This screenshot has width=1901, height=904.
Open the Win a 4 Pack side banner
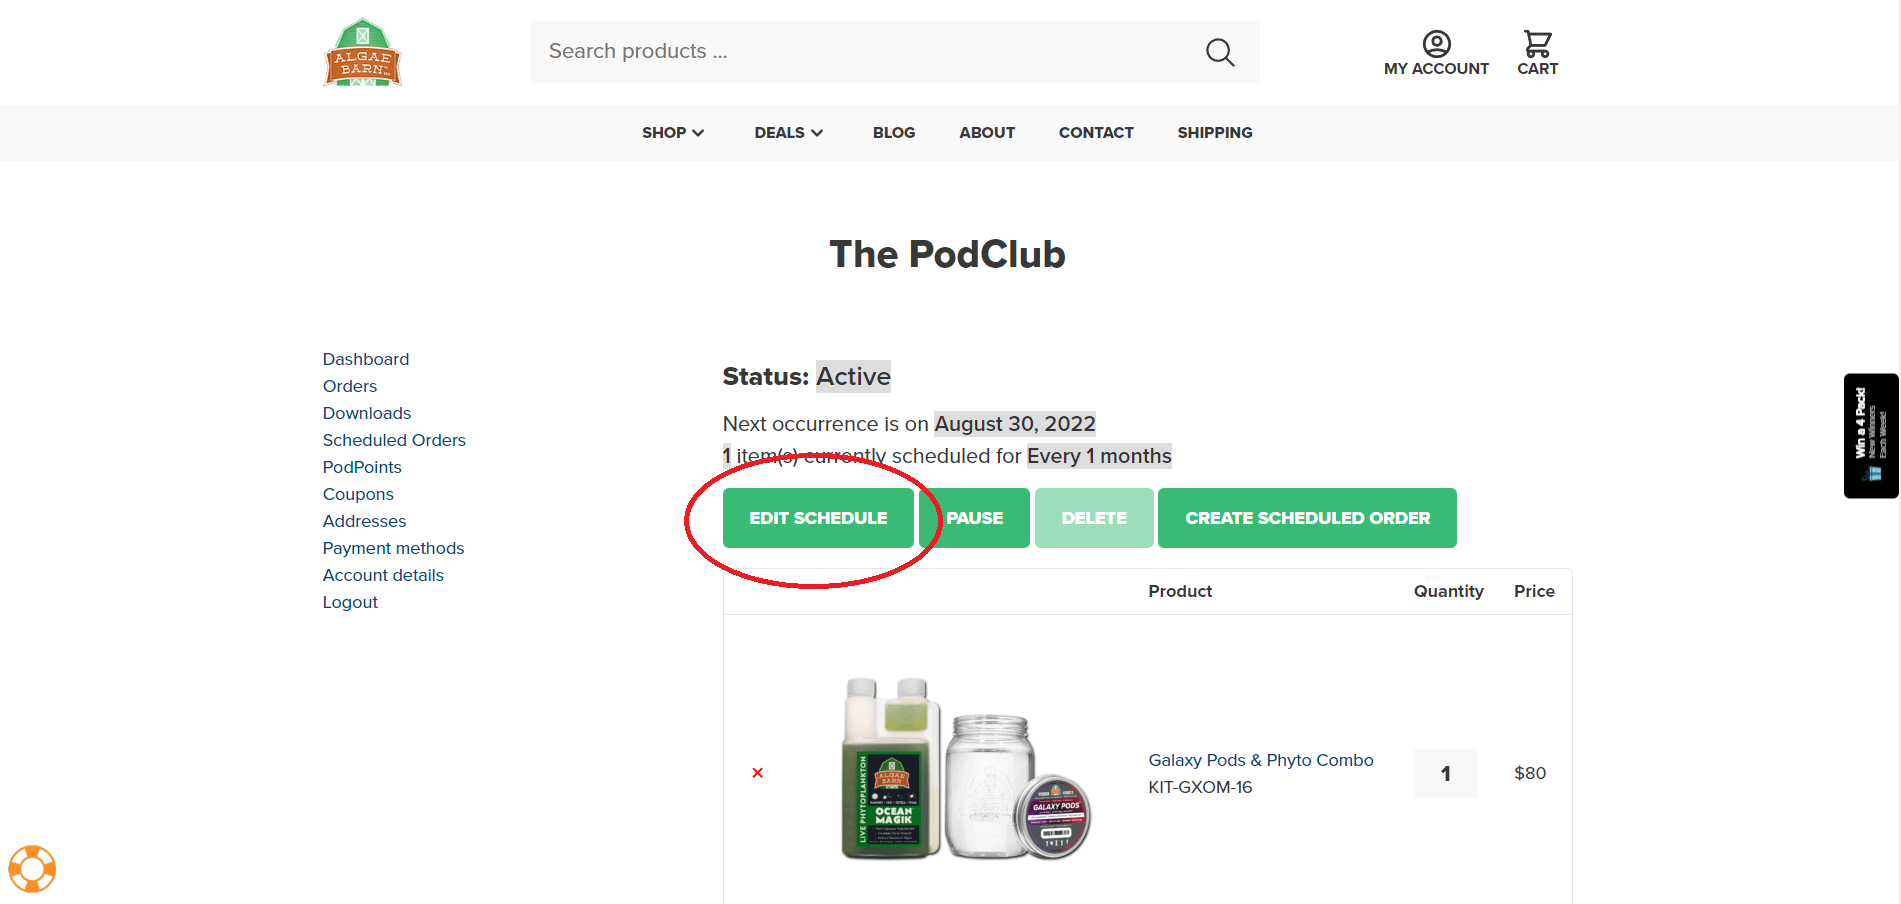(1871, 436)
